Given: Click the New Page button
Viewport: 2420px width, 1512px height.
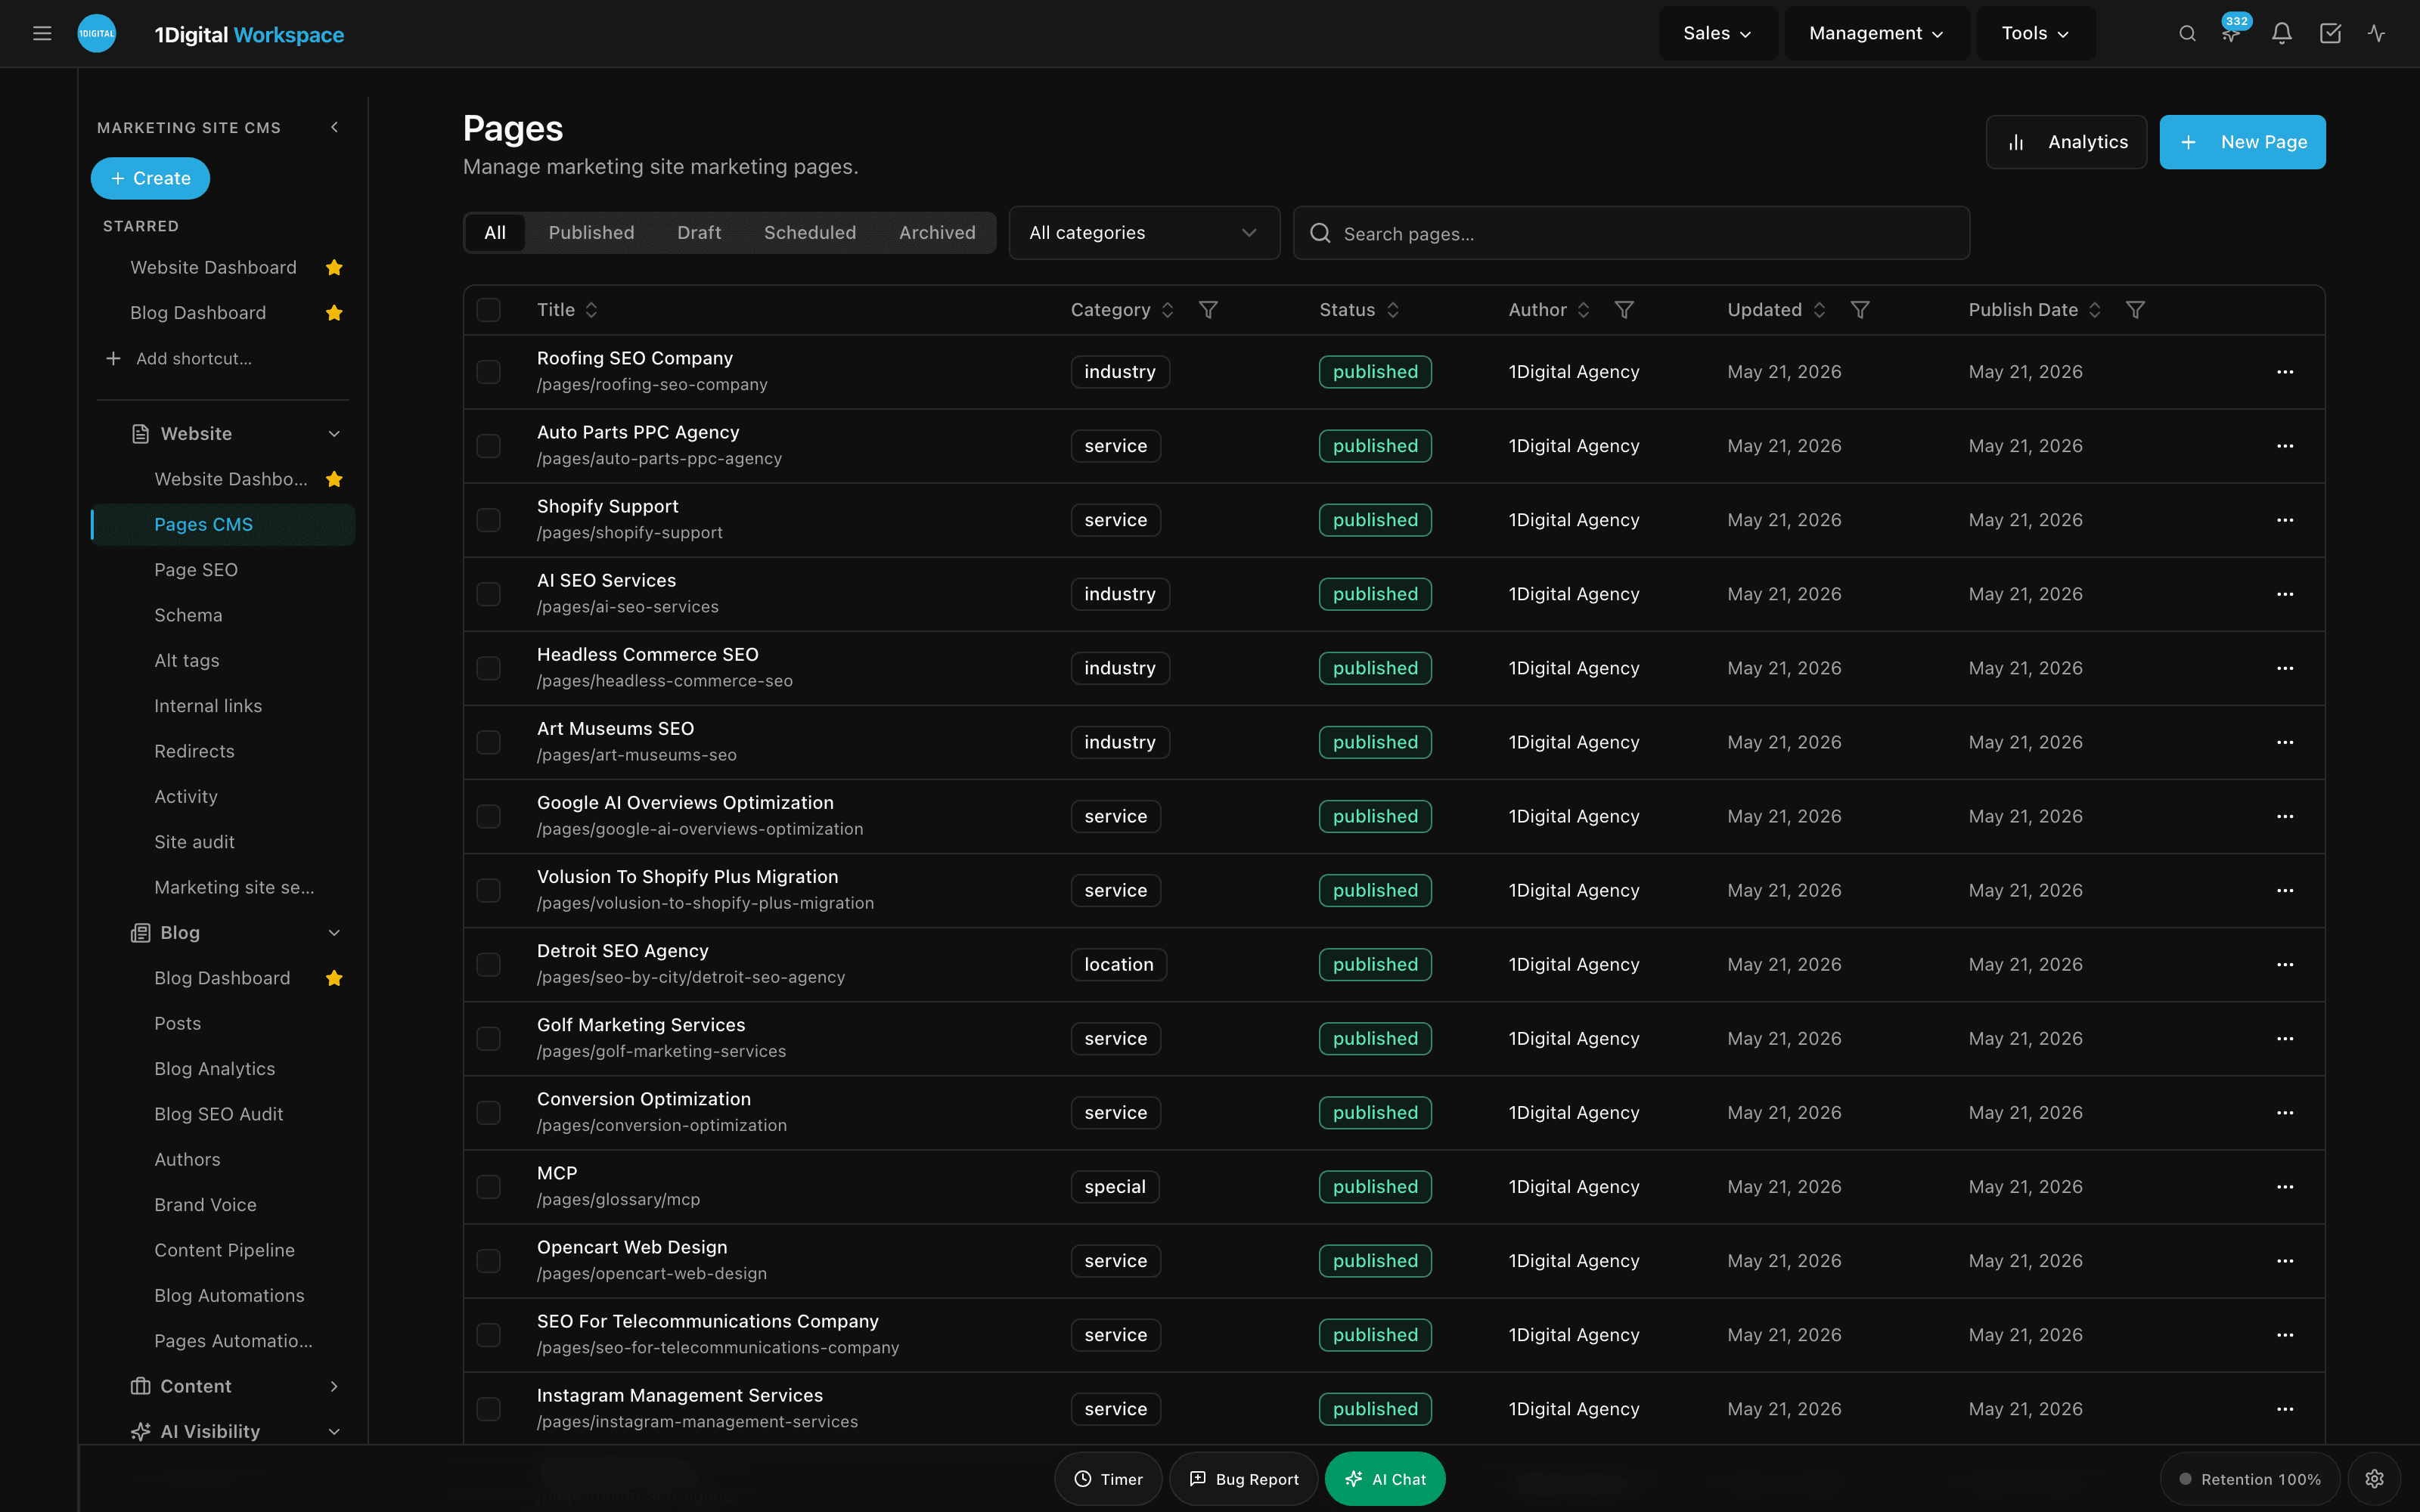Looking at the screenshot, I should click(2242, 142).
